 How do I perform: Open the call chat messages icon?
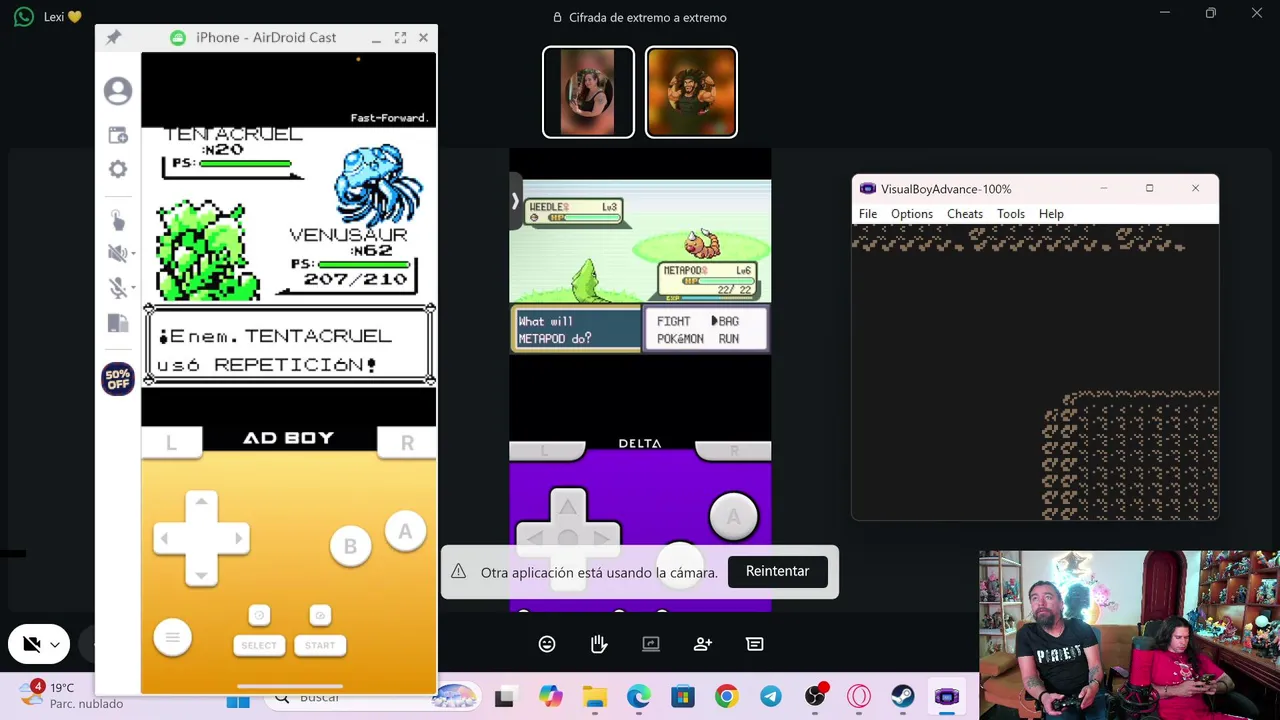click(x=755, y=644)
